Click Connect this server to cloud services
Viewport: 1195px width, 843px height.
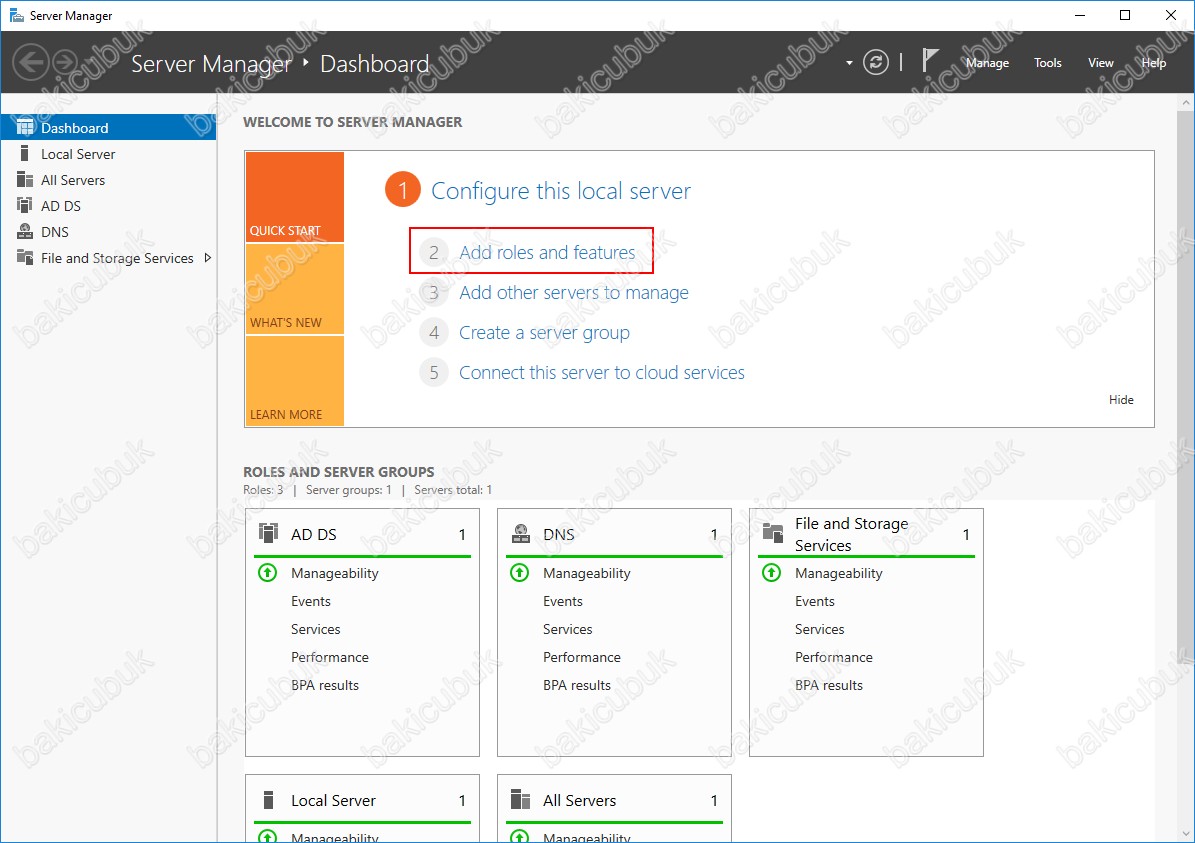tap(601, 373)
